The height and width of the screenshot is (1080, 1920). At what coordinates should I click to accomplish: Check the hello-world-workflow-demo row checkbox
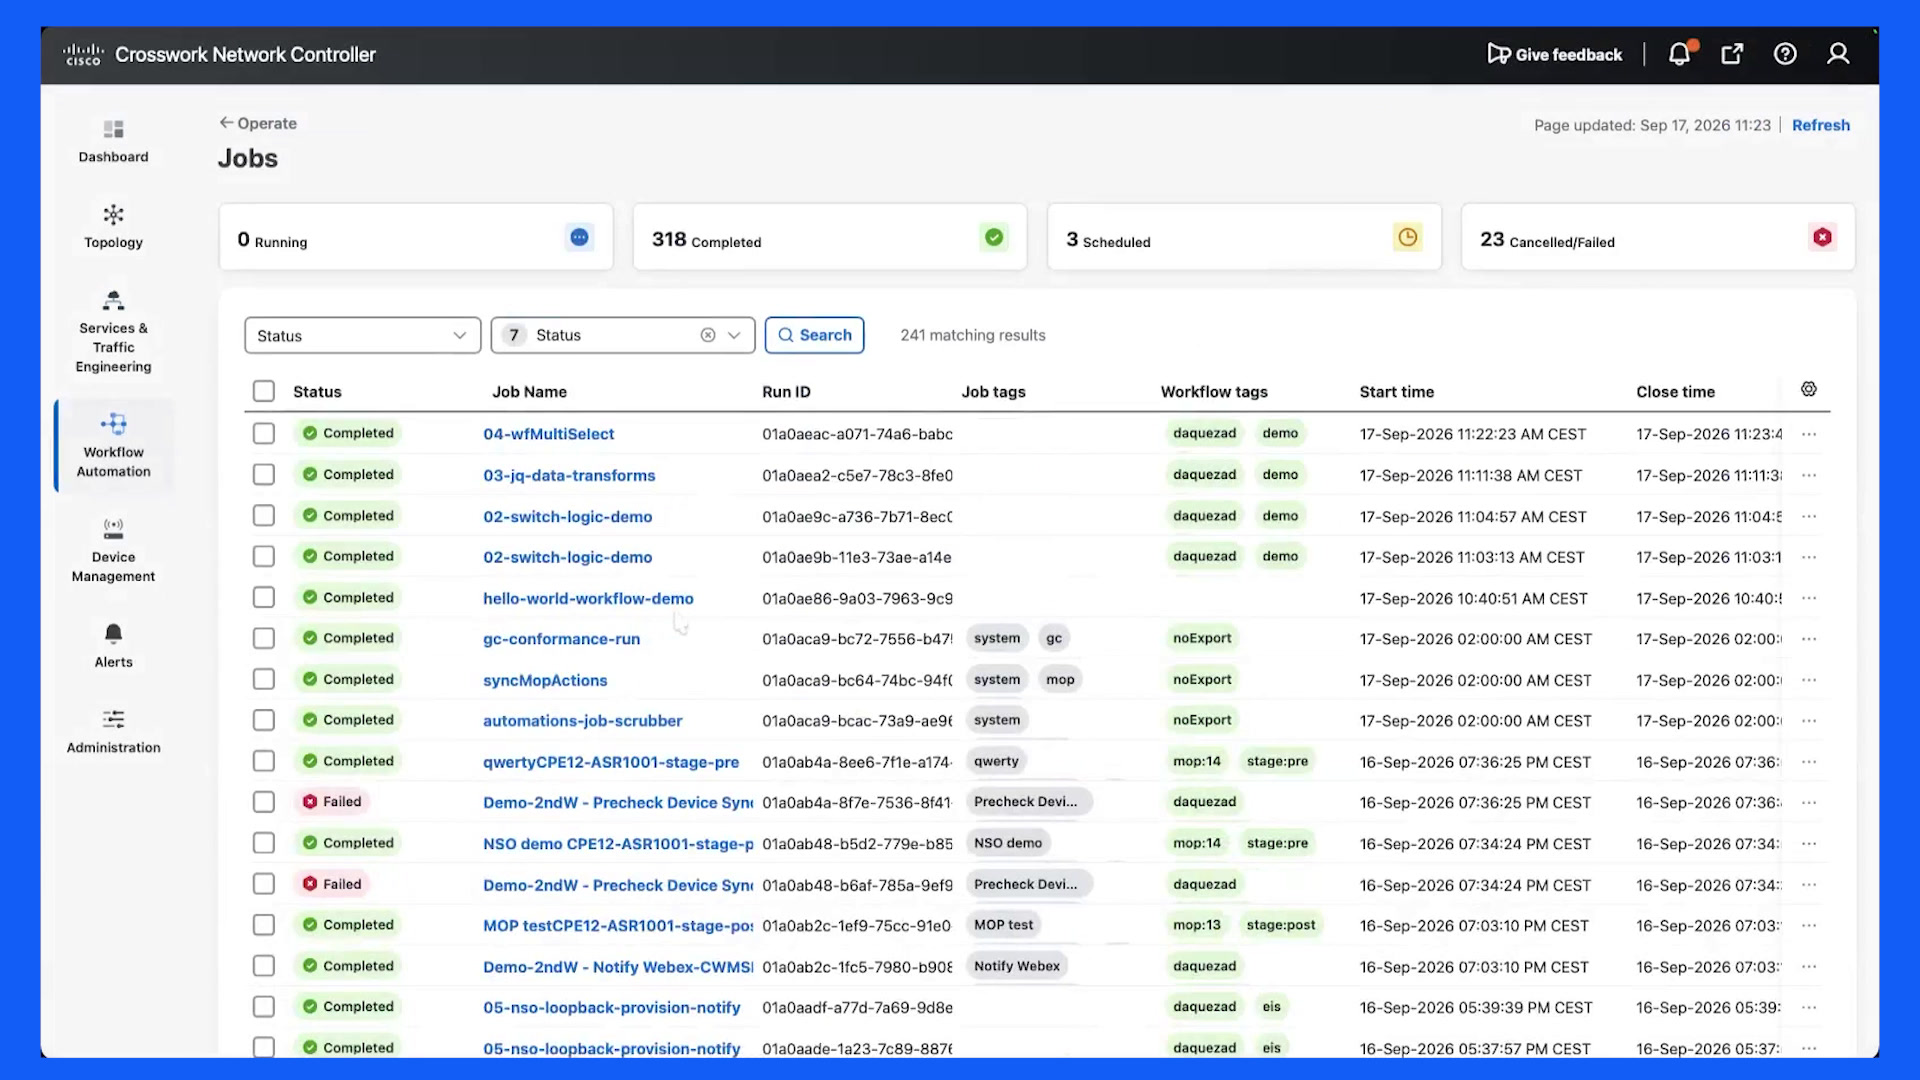tap(264, 597)
